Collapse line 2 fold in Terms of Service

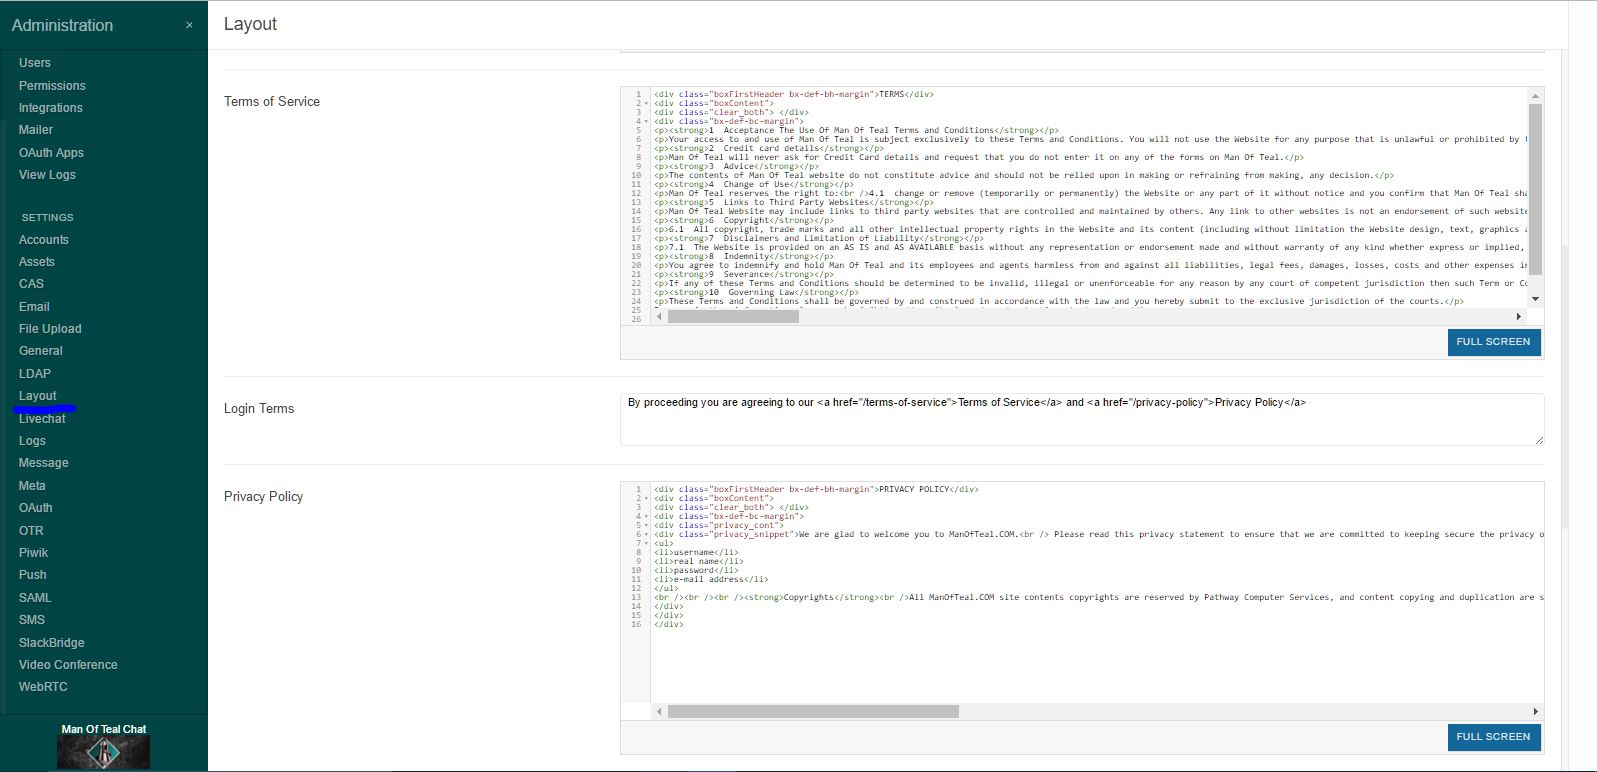click(646, 104)
